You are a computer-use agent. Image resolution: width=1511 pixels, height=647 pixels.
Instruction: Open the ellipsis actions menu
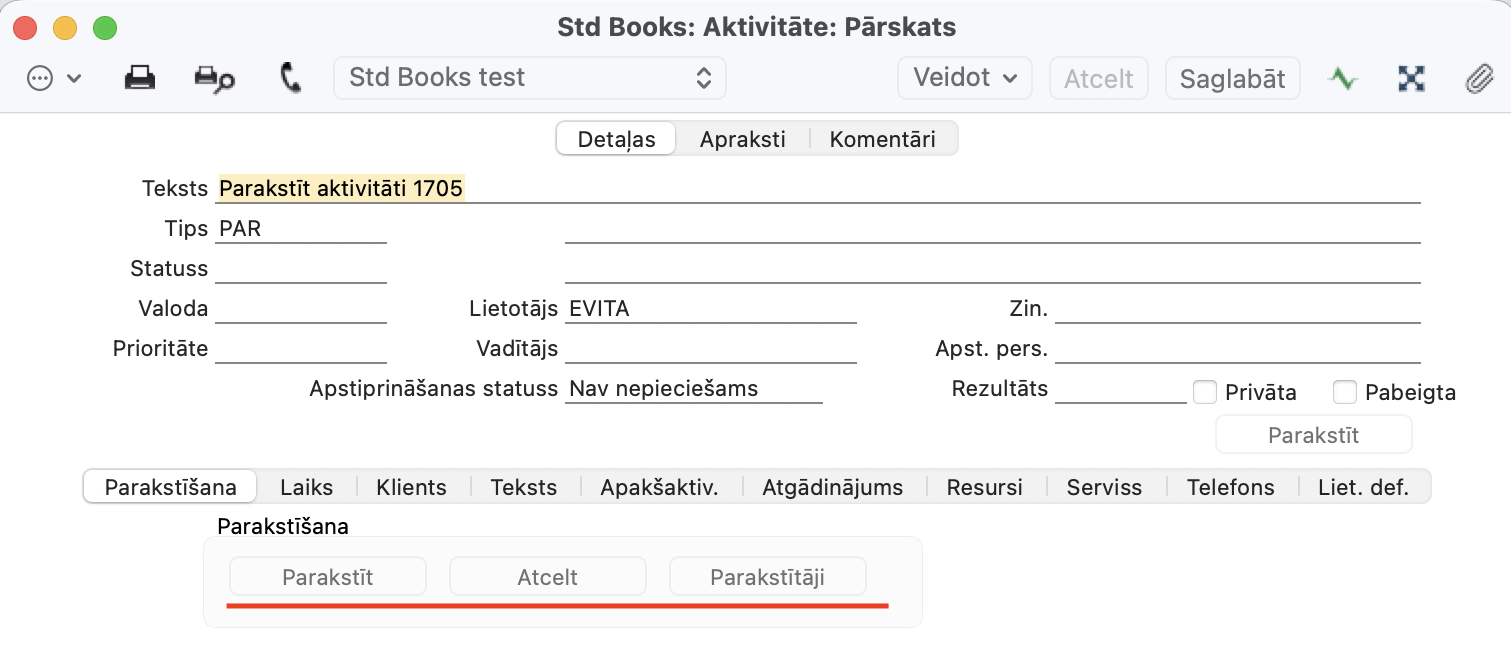pyautogui.click(x=52, y=78)
